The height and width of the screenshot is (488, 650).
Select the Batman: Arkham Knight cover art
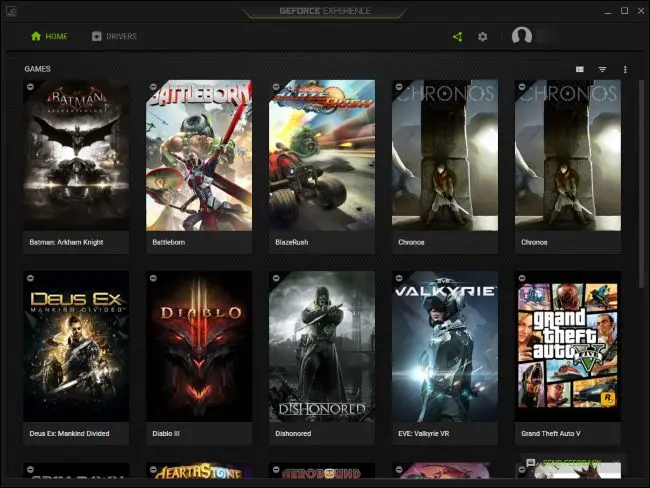click(x=76, y=155)
